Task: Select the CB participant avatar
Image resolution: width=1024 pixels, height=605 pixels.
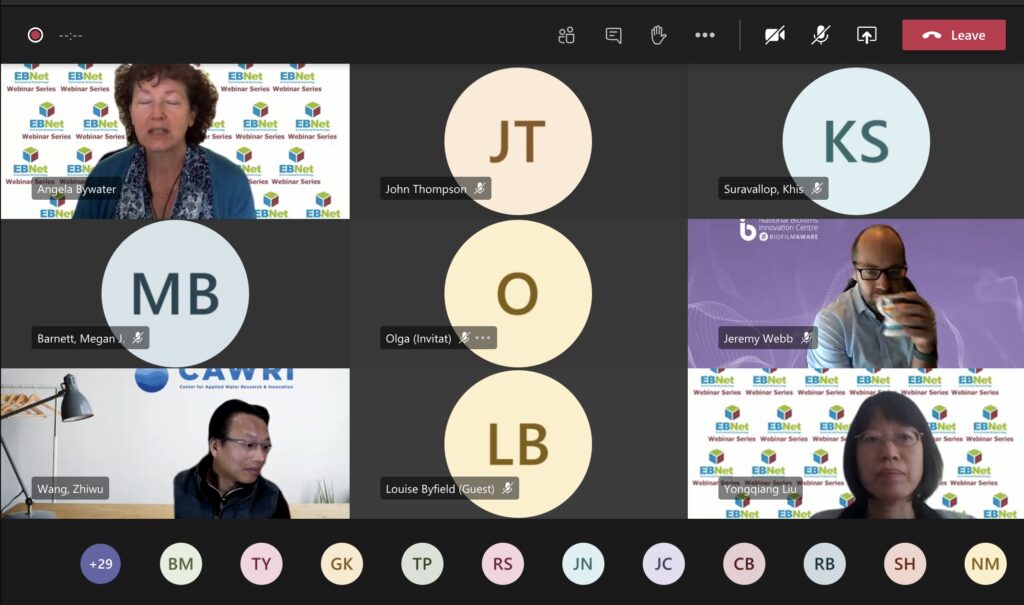Action: [x=744, y=563]
